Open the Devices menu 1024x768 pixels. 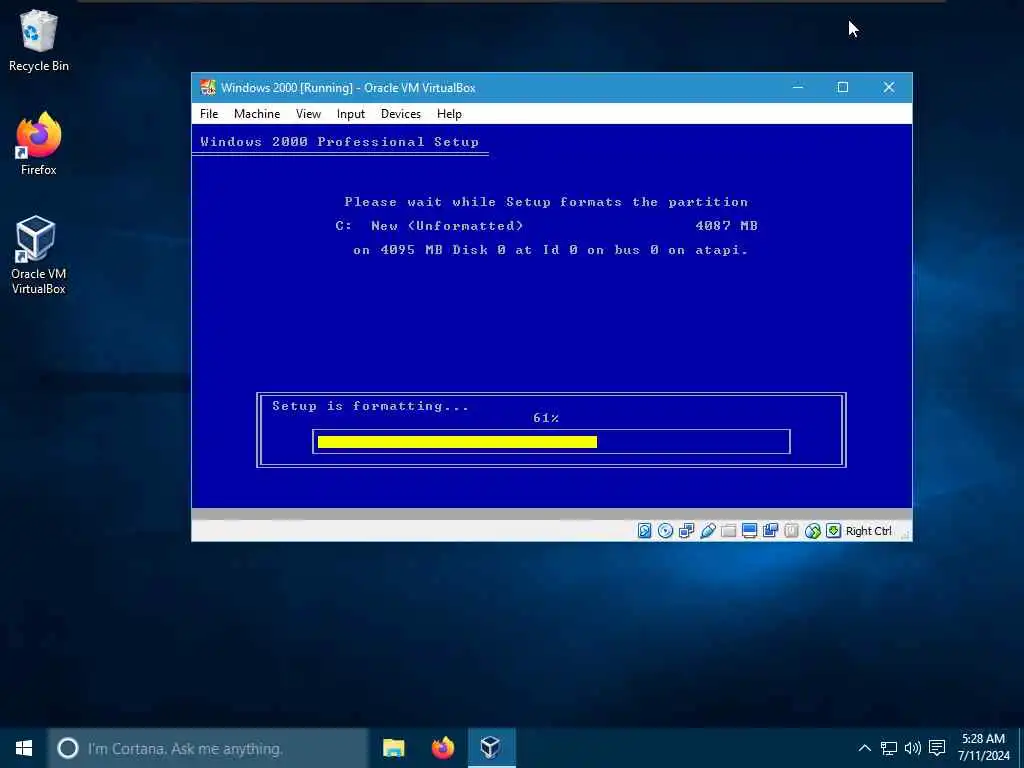point(400,114)
